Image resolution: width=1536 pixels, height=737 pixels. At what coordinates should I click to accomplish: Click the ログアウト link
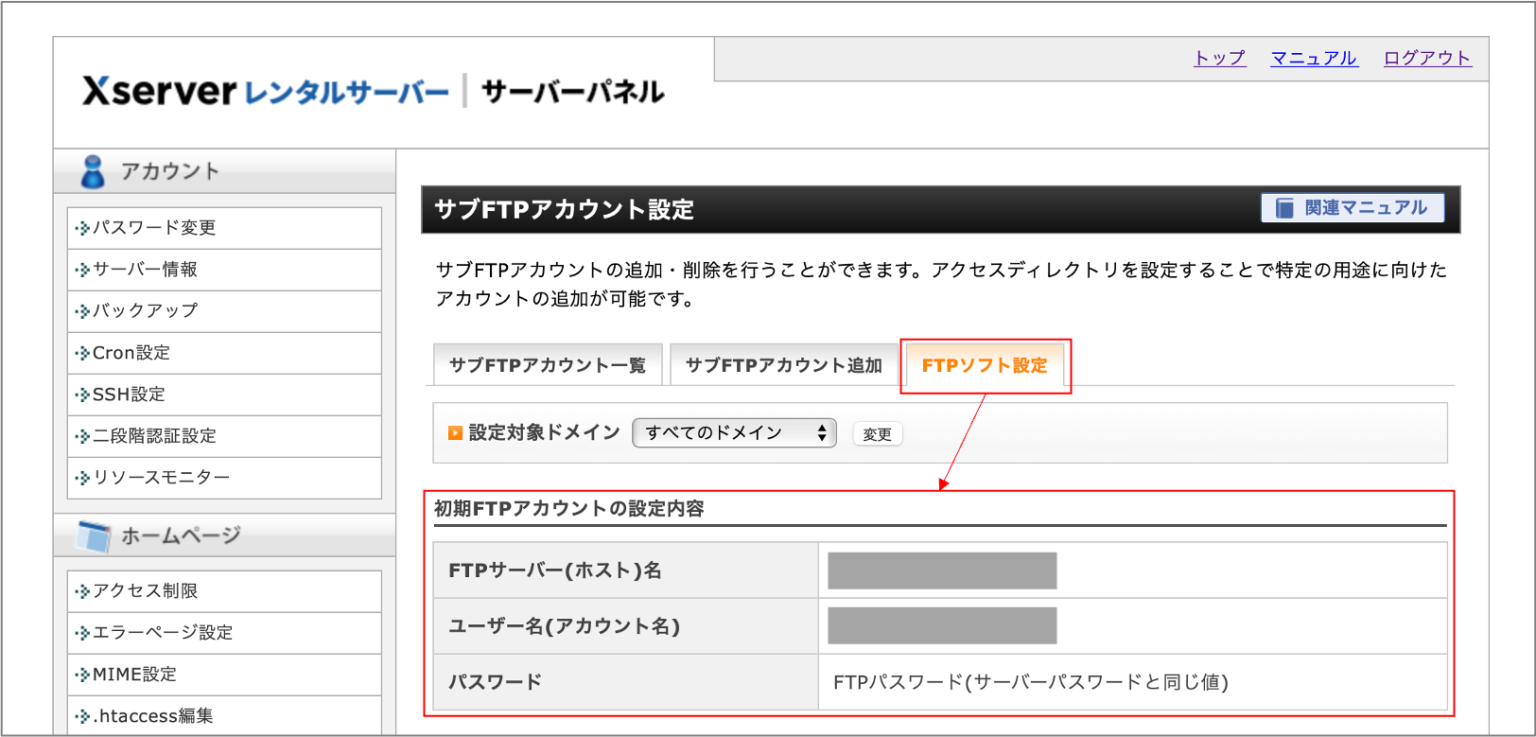[x=1427, y=58]
